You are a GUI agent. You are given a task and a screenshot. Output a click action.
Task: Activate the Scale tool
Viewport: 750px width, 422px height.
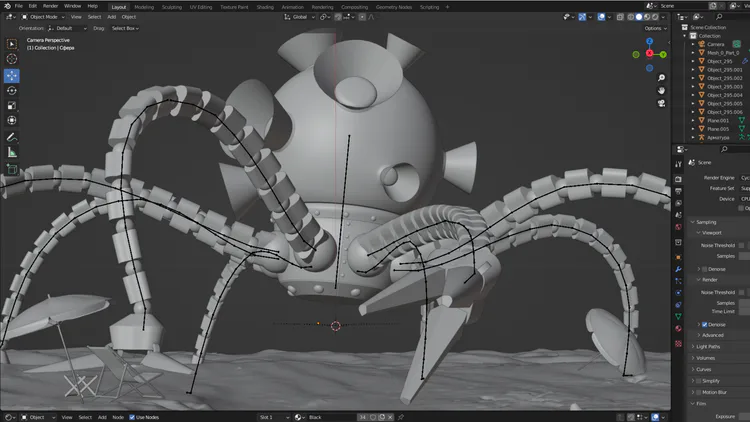click(12, 105)
